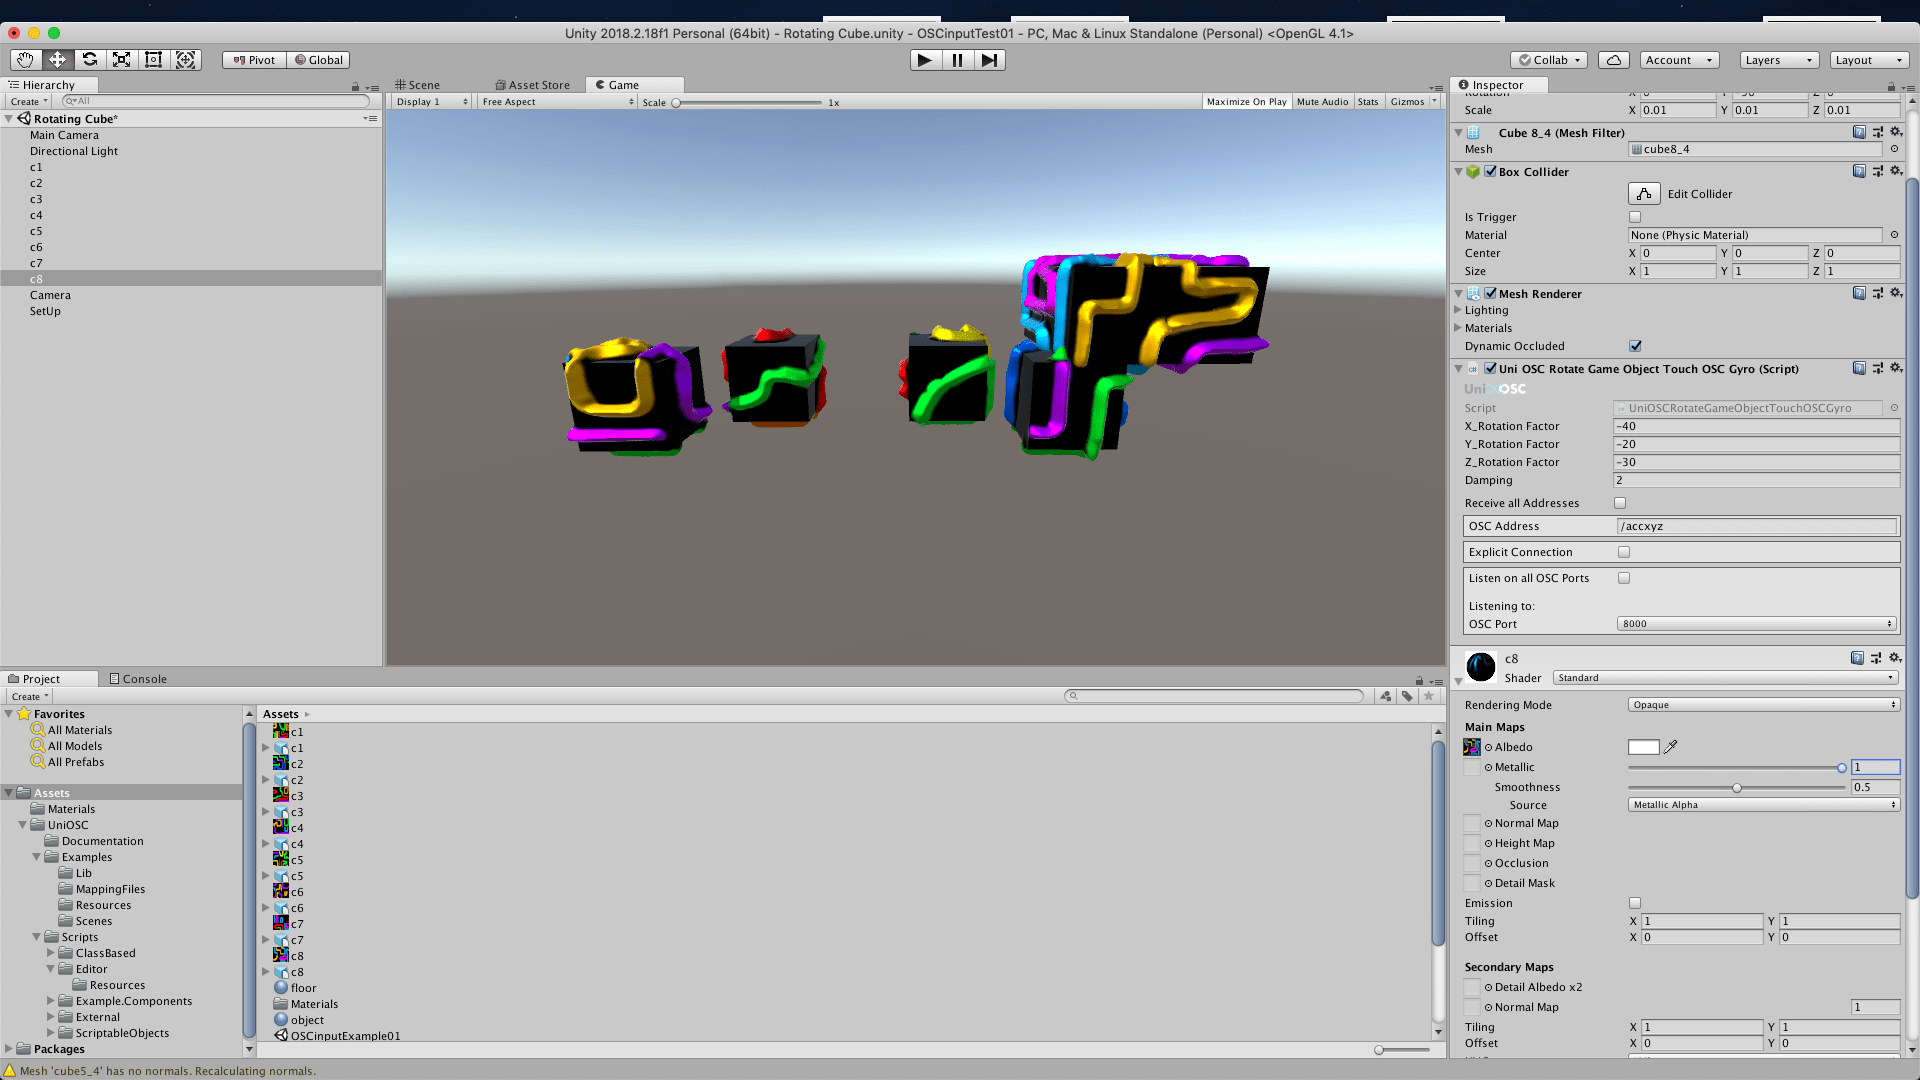This screenshot has height=1080, width=1920.
Task: Select the Rotate tool
Action: (x=89, y=60)
